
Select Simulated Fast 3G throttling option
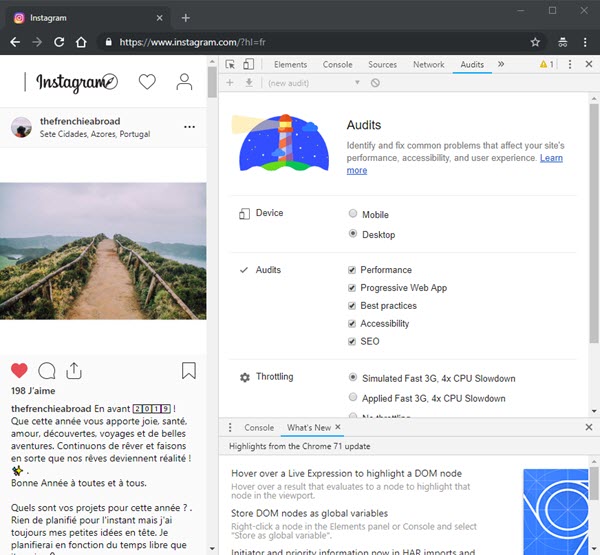click(x=353, y=377)
